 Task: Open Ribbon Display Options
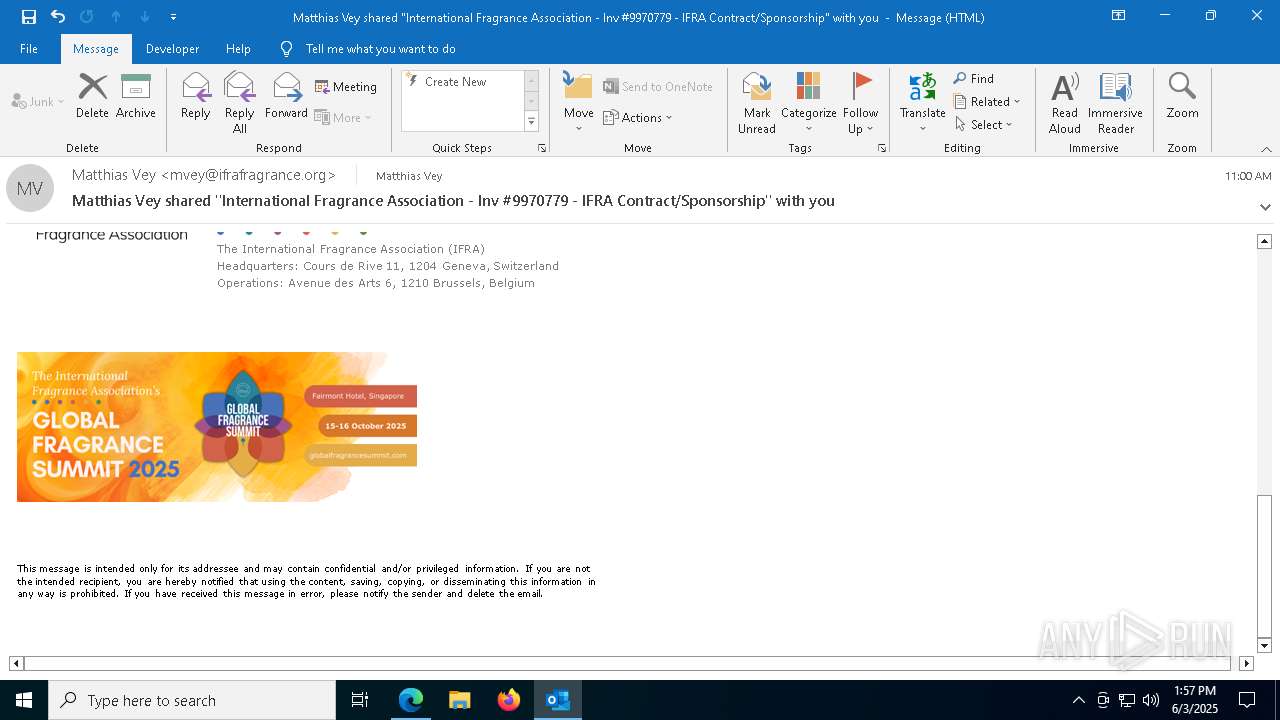pos(1119,16)
